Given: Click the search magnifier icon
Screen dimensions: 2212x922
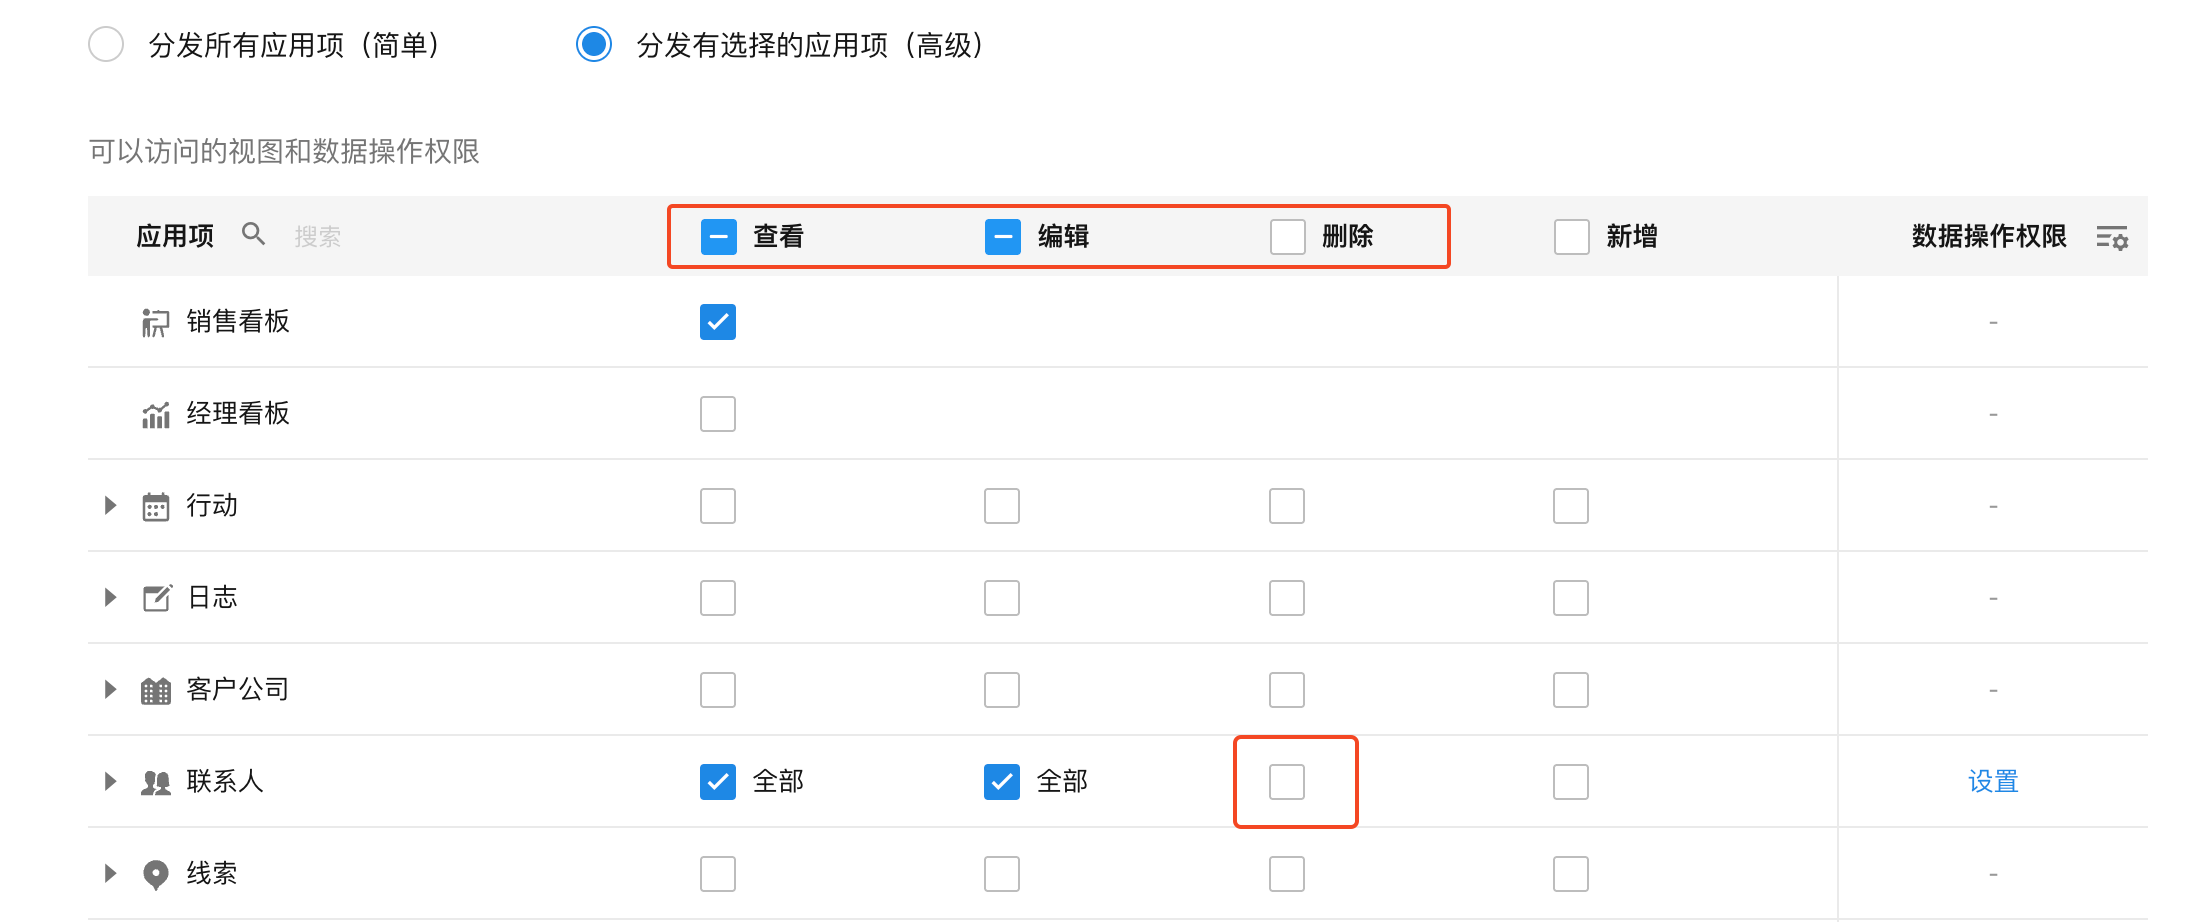Looking at the screenshot, I should pyautogui.click(x=254, y=234).
